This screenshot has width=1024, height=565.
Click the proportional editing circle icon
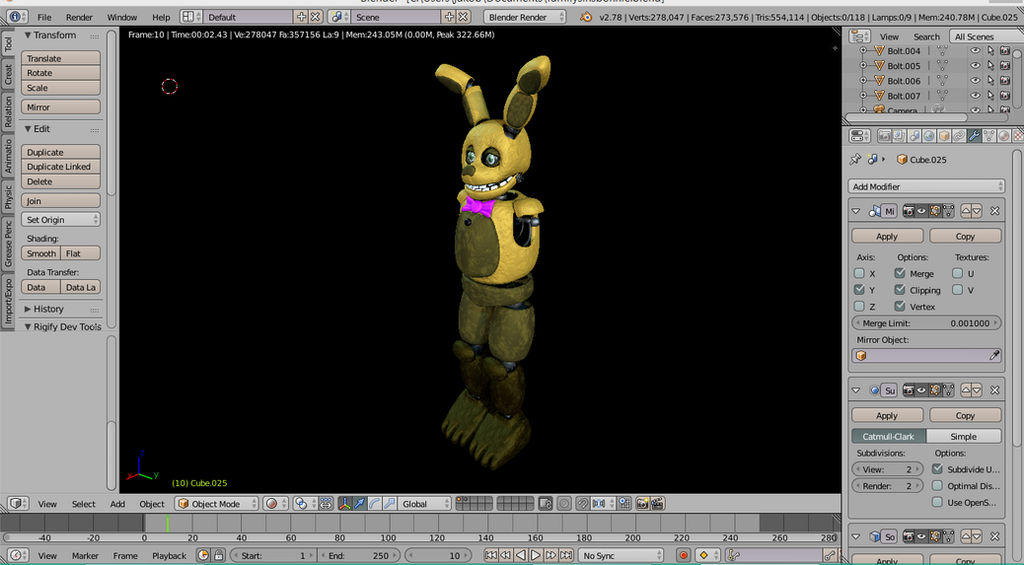(x=564, y=504)
